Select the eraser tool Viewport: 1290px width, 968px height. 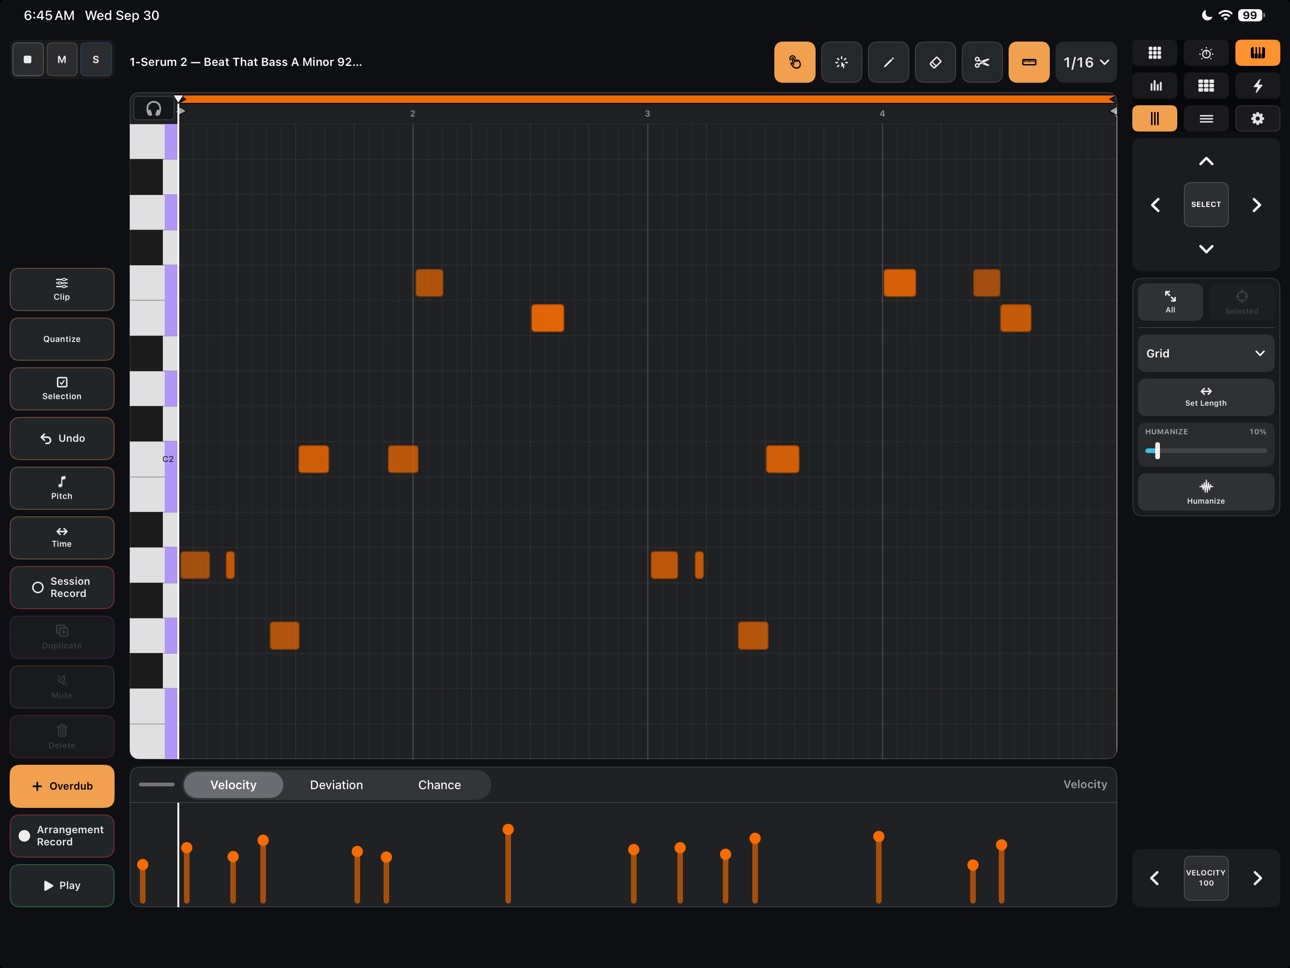(935, 62)
